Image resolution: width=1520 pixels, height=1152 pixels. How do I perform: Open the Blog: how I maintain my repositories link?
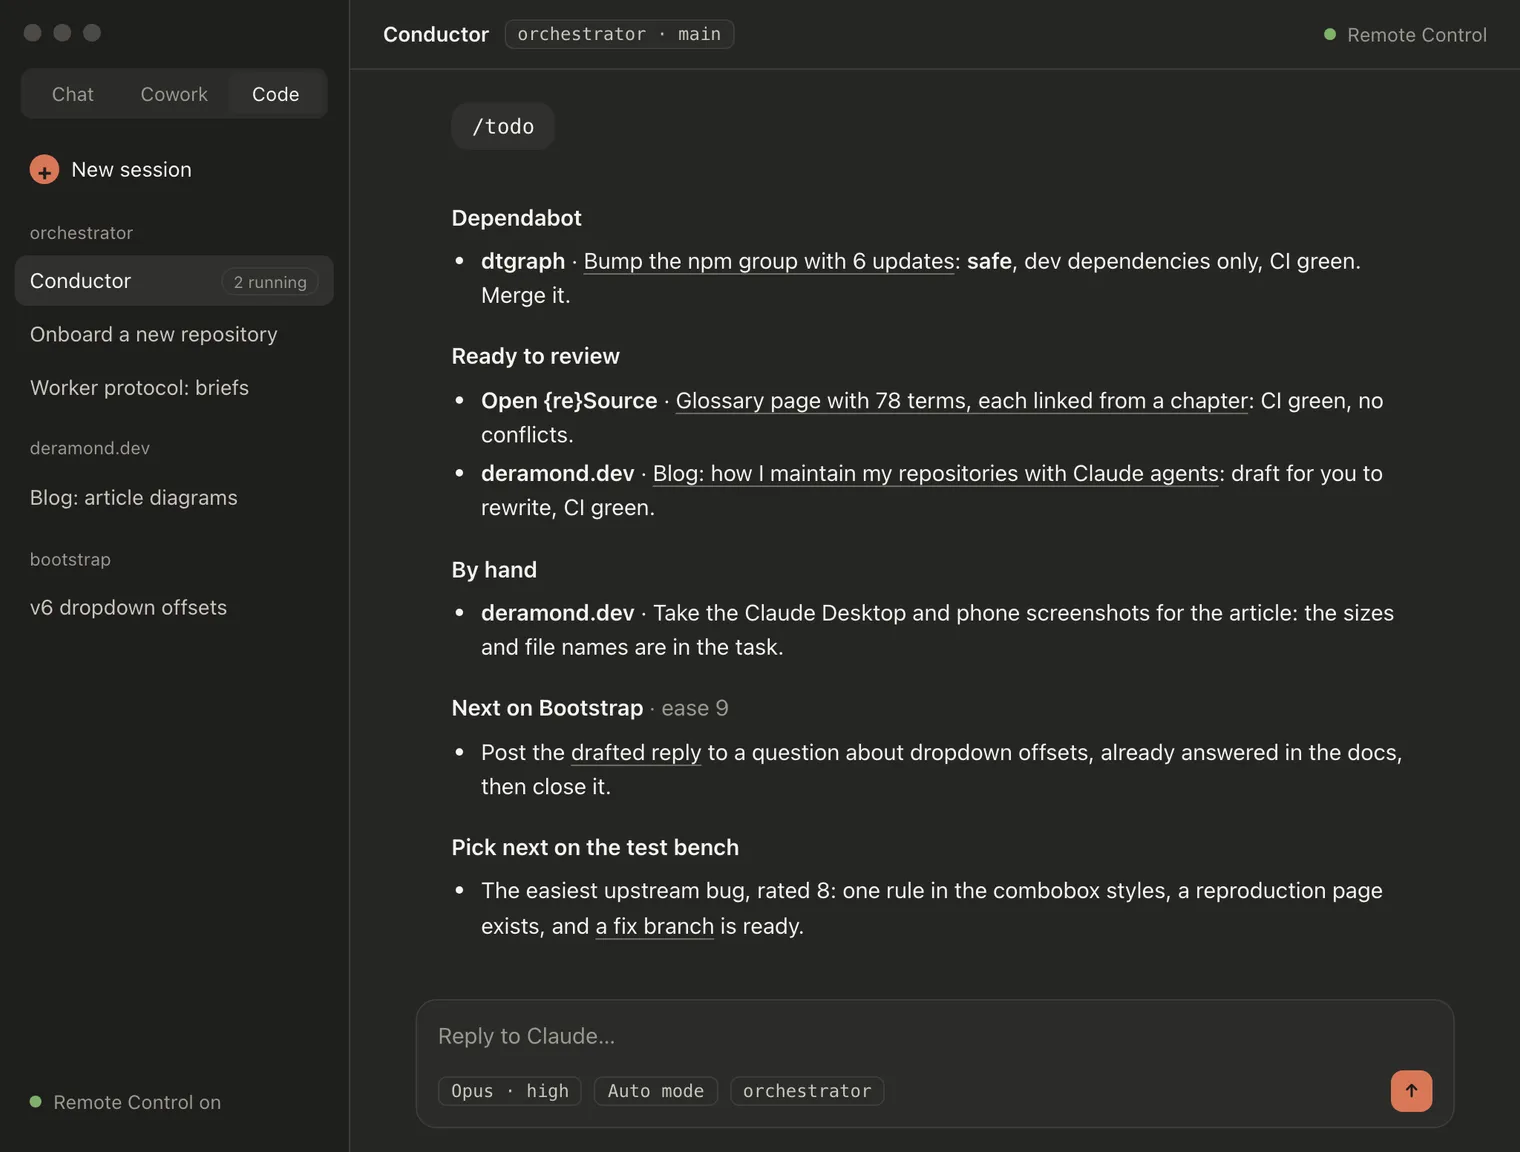[936, 474]
